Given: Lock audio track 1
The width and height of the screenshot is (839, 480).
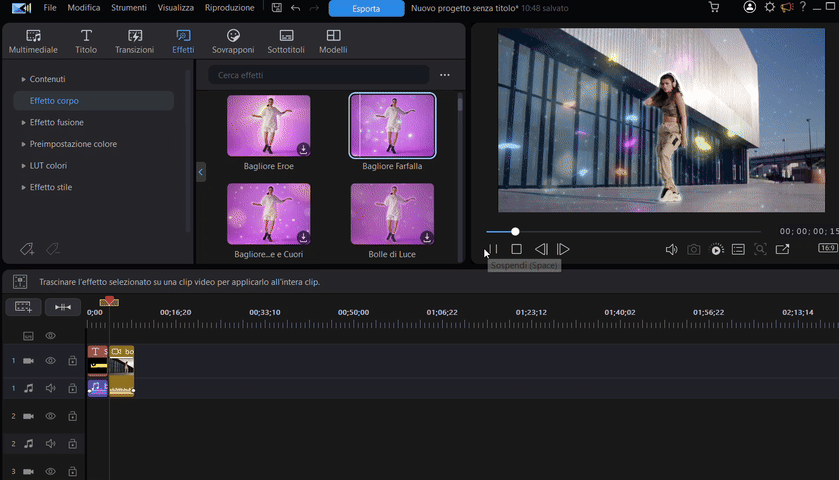Looking at the screenshot, I should point(72,388).
